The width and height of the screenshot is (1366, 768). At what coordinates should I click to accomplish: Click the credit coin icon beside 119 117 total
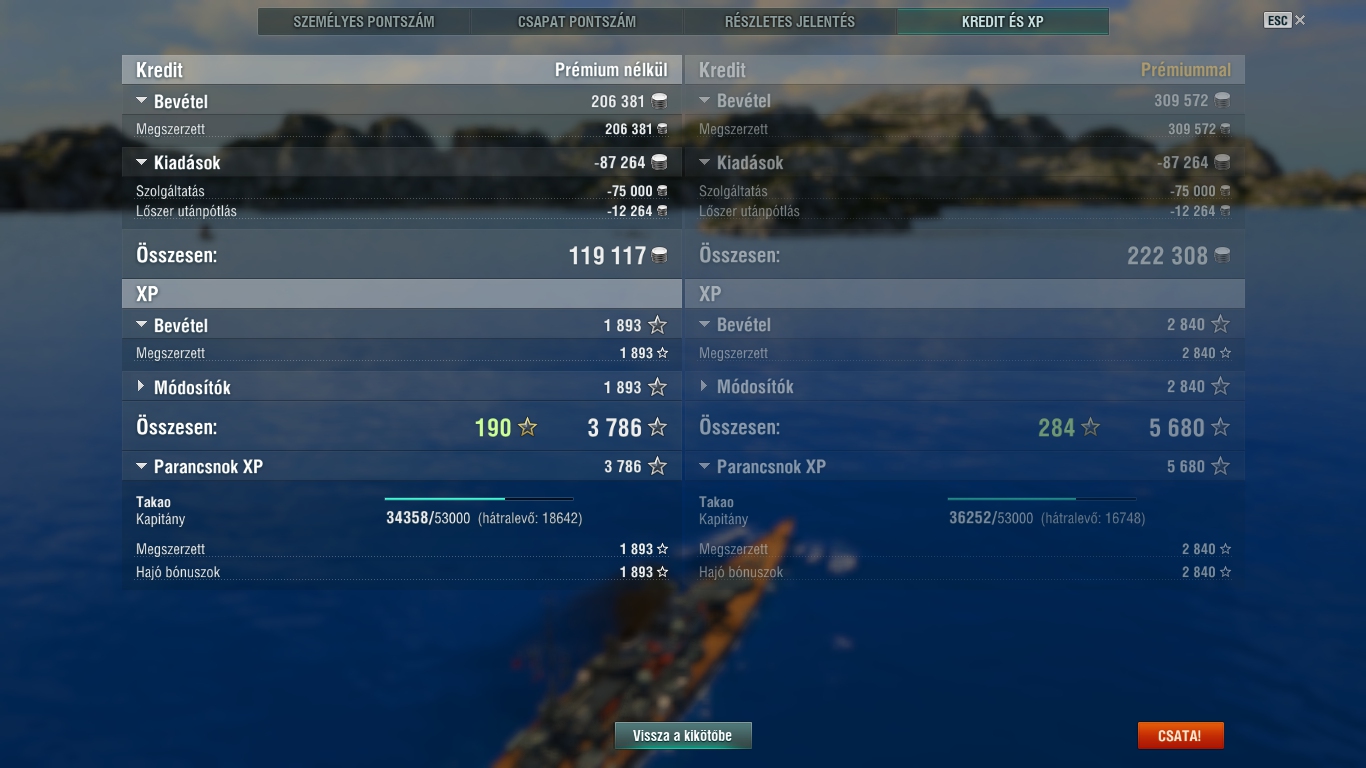point(659,256)
